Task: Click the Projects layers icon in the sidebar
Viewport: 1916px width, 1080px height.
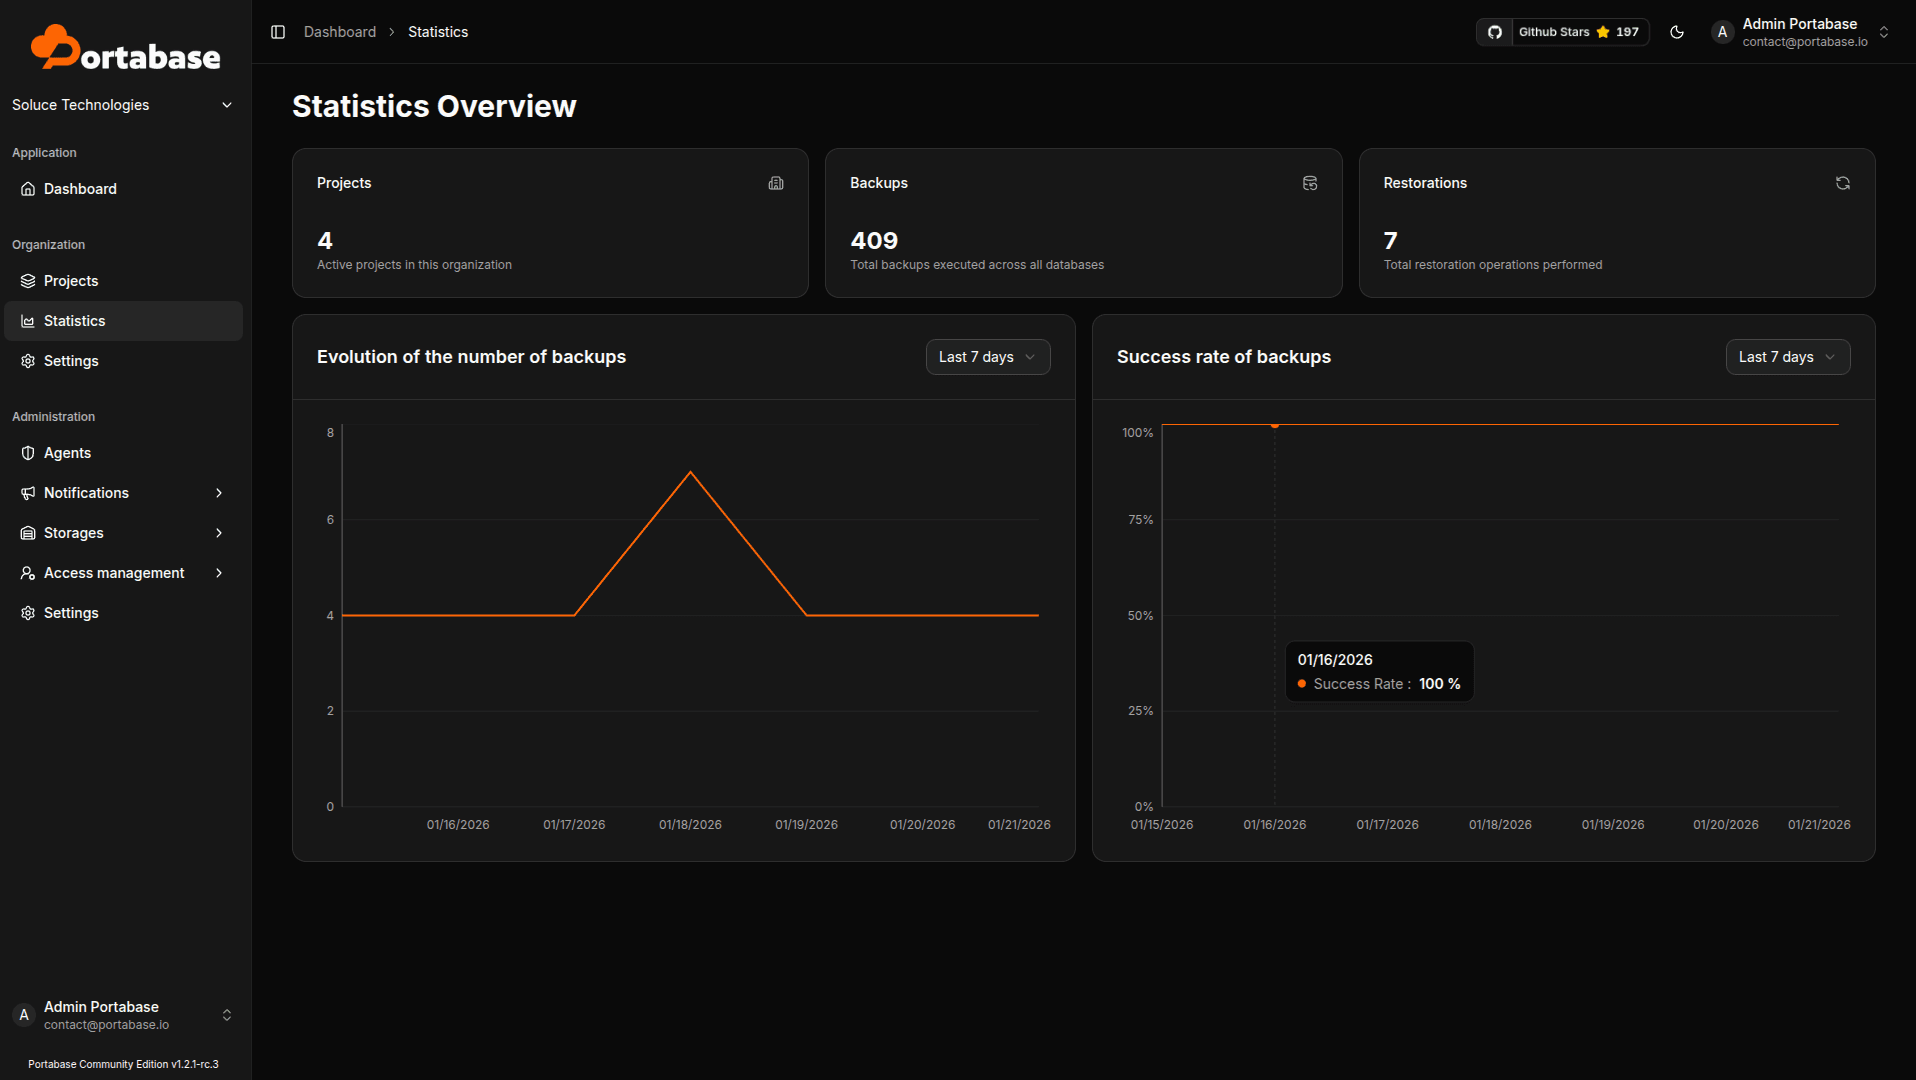Action: tap(28, 281)
